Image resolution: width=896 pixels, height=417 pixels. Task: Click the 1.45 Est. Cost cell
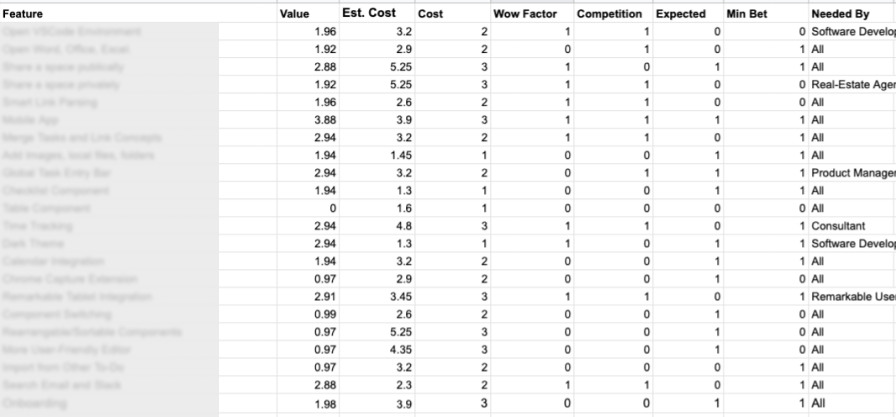(x=377, y=155)
